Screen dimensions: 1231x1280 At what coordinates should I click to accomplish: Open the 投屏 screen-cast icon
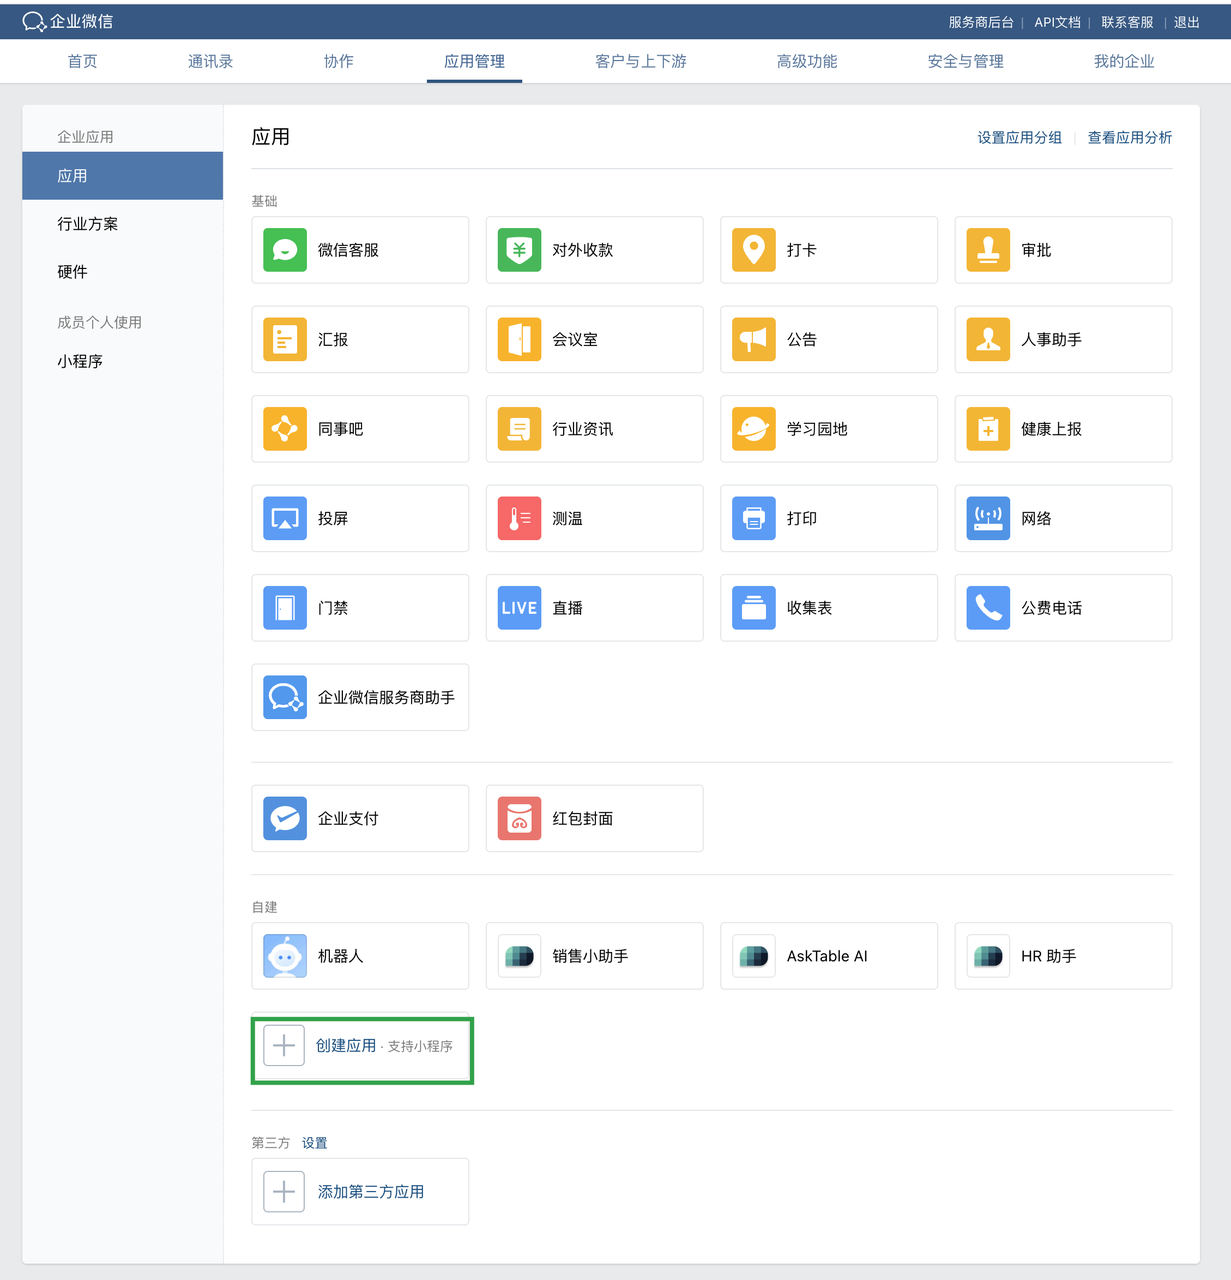(285, 518)
